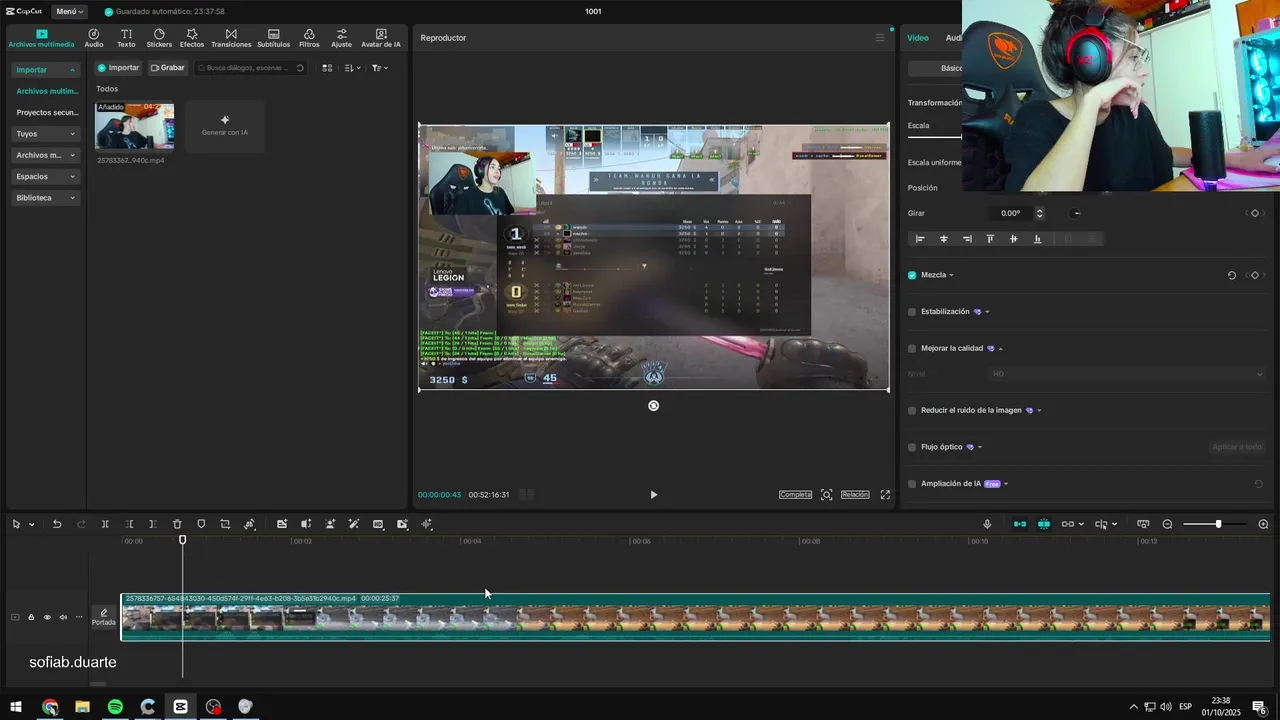Viewport: 1280px width, 720px height.
Task: Click timeline zoom-in magnifier
Action: [x=1263, y=524]
